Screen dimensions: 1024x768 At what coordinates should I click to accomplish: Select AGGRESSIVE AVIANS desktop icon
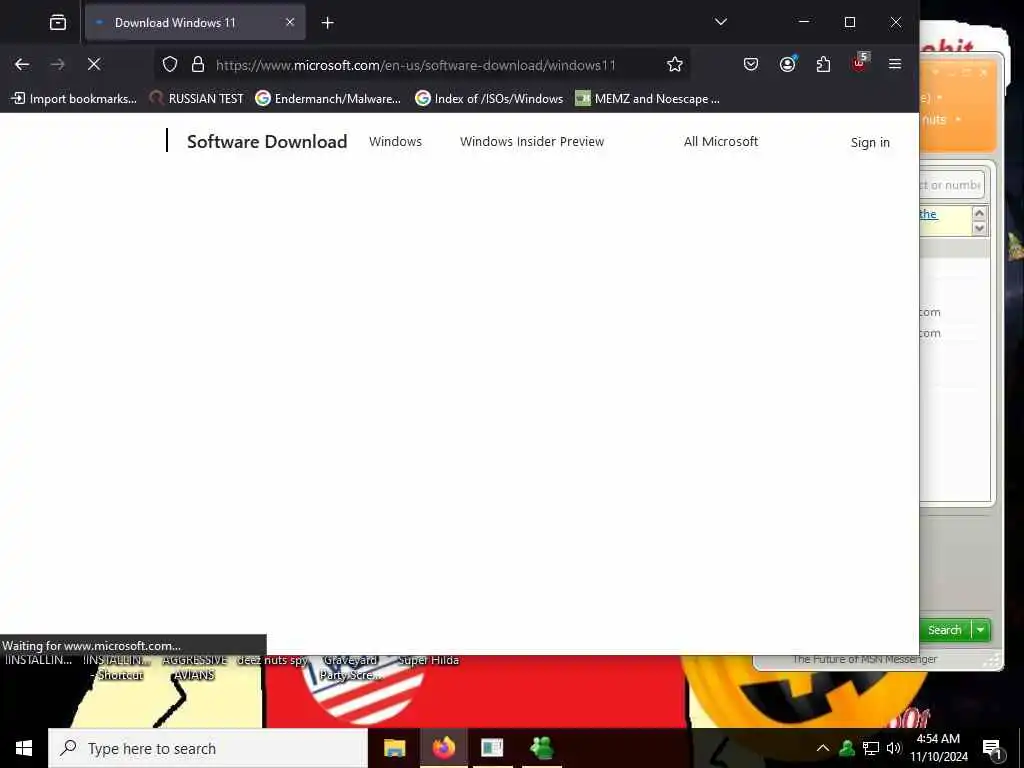coord(194,667)
